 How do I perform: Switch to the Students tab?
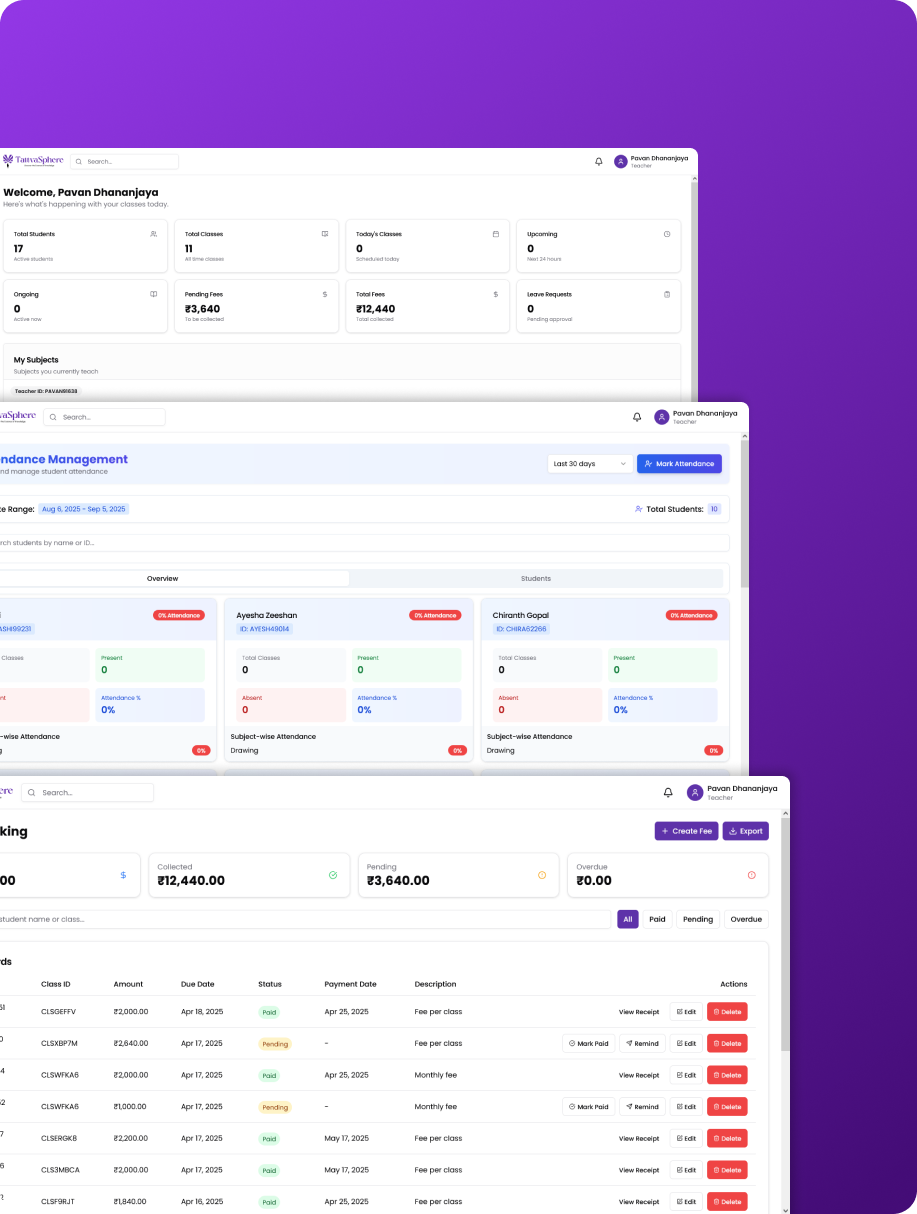(x=536, y=578)
